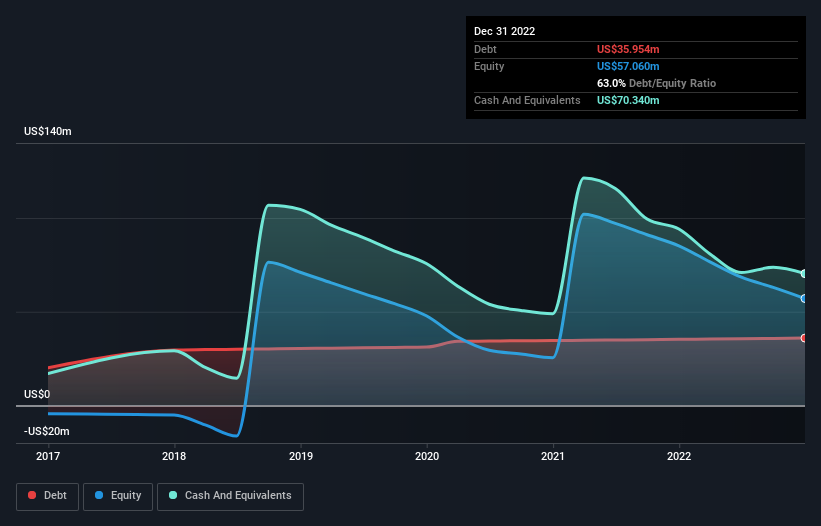
Task: Click the US$140m y-axis label
Action: pyautogui.click(x=48, y=131)
